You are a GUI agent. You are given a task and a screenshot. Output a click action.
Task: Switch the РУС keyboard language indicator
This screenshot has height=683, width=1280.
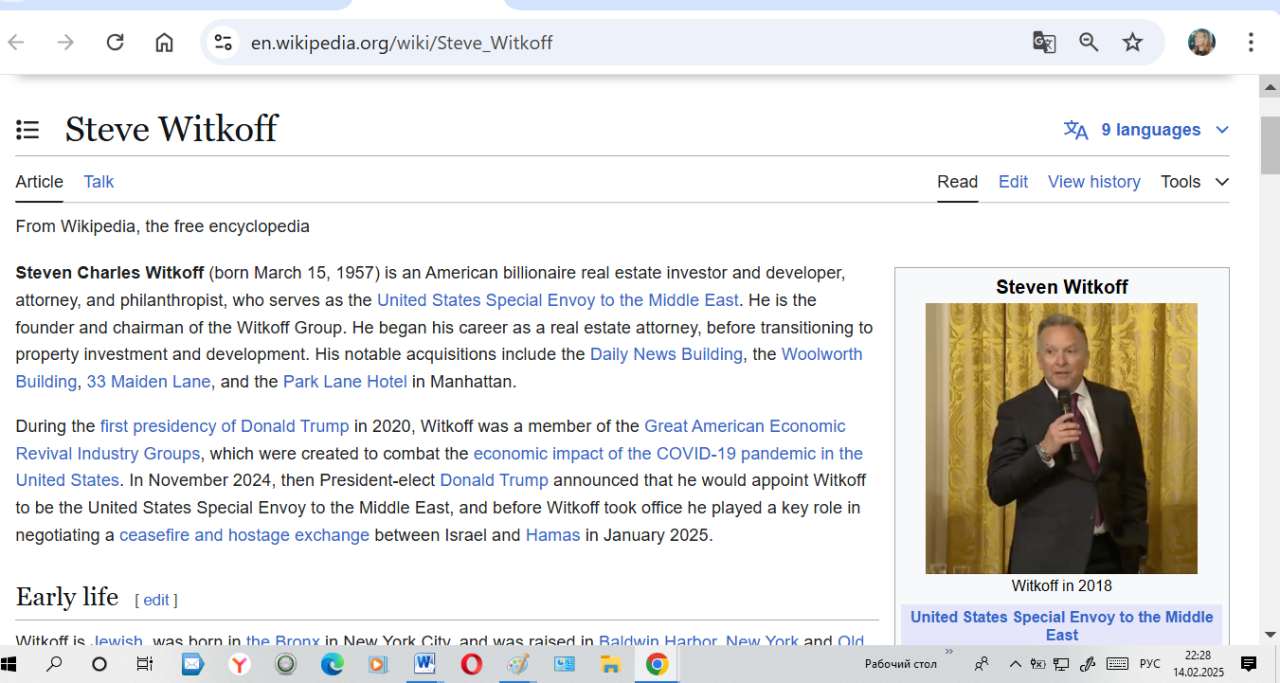(1150, 664)
